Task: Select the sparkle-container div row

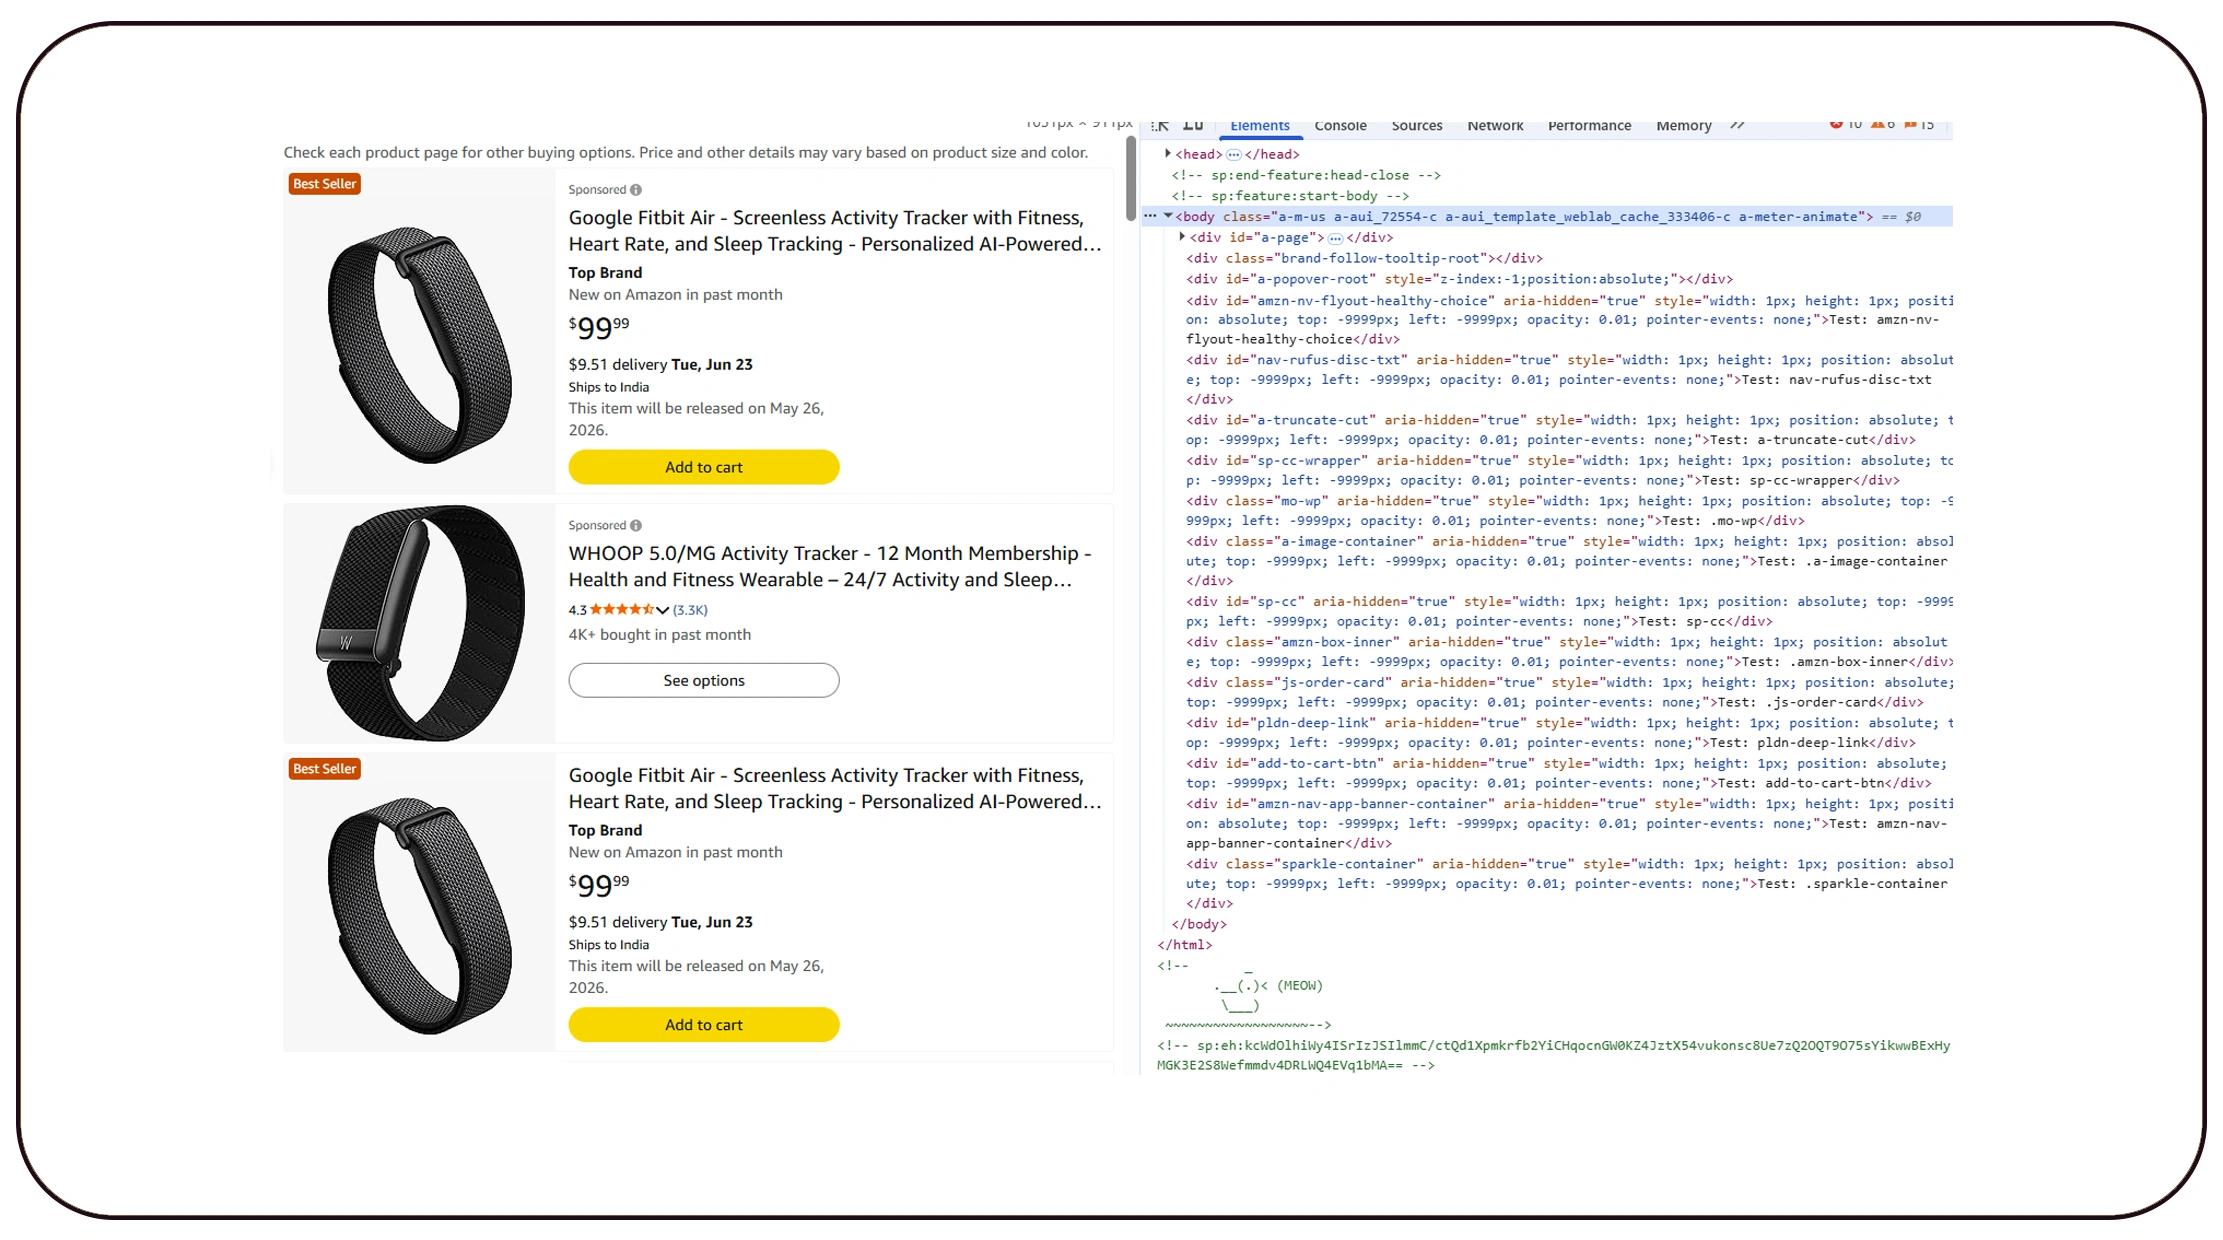Action: [x=1569, y=884]
